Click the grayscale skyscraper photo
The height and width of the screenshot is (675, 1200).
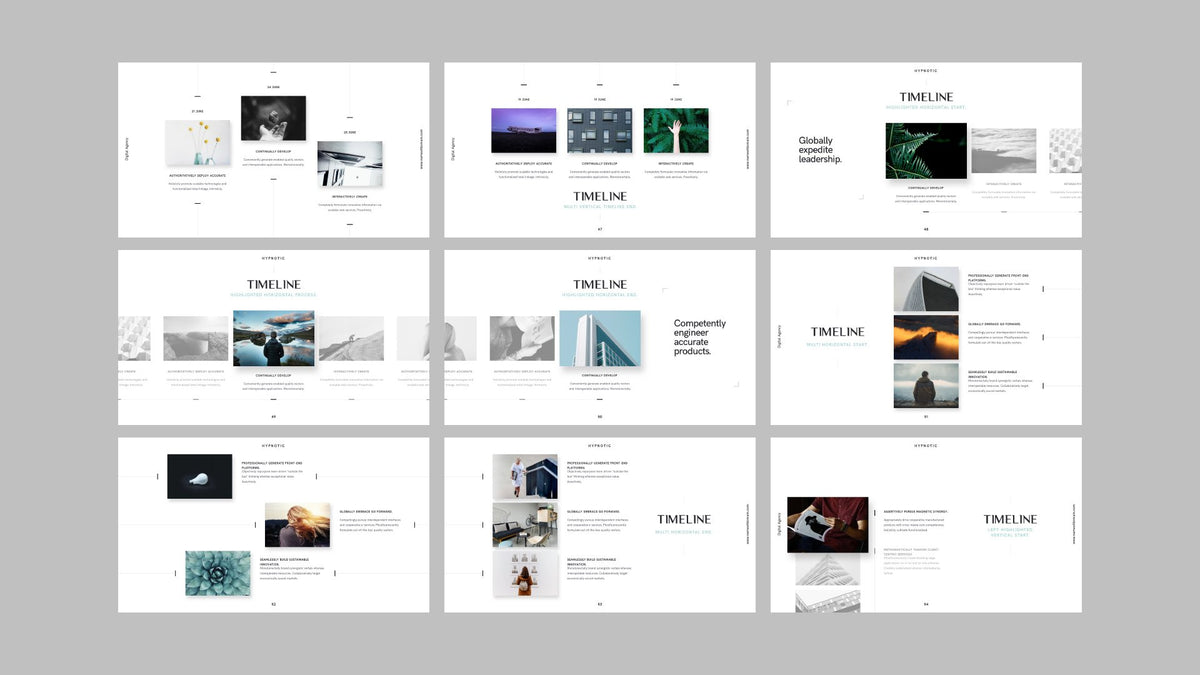(926, 289)
